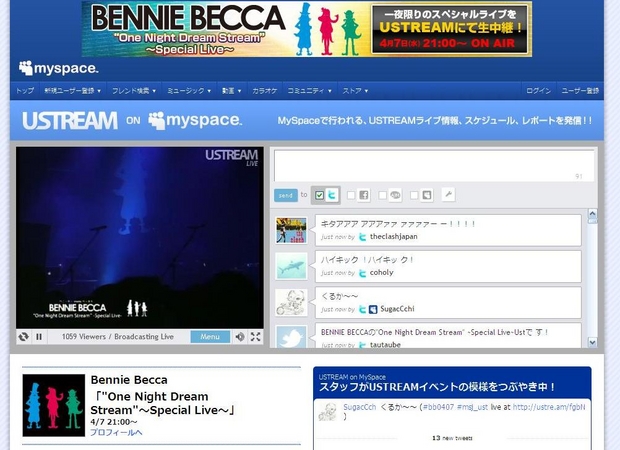Click the #bb0407 hashtag

[438, 407]
